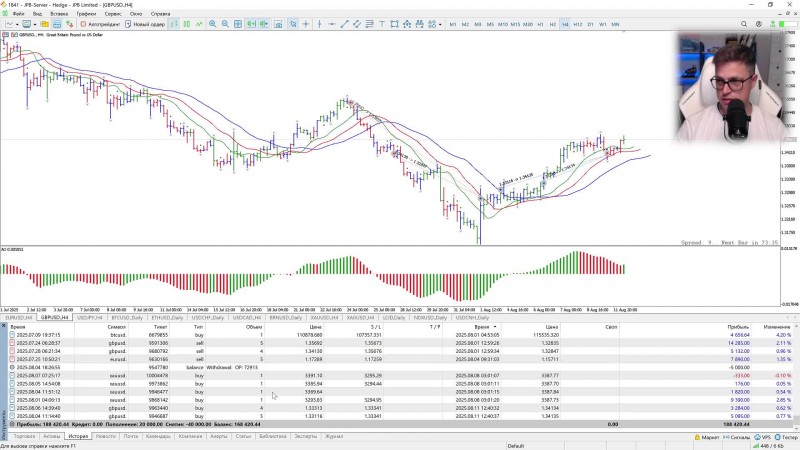Screen dimensions: 800x450
Task: Switch to BTCUSD,Daily chart tab
Action: coord(127,317)
